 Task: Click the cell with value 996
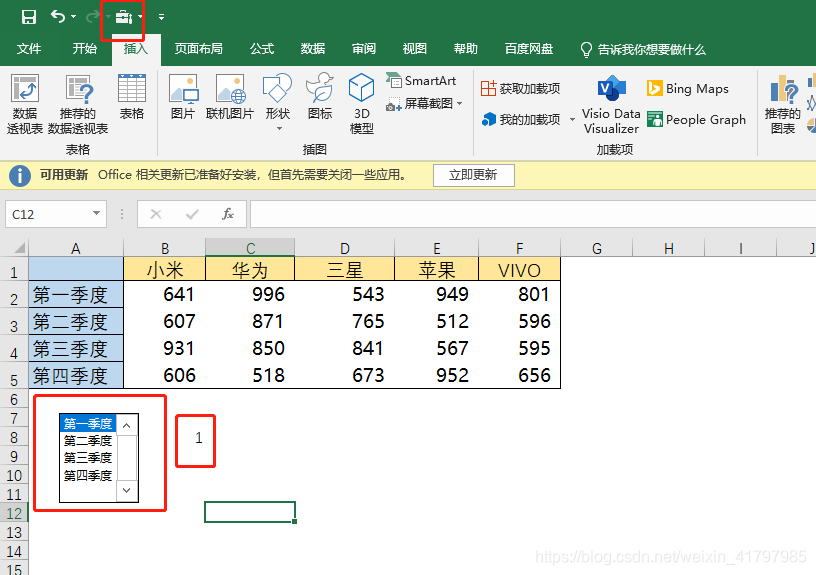[x=250, y=295]
